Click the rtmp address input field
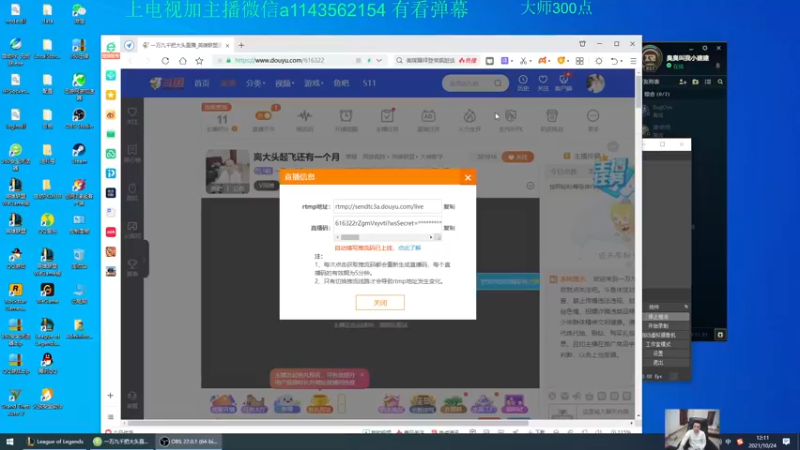 [387, 206]
